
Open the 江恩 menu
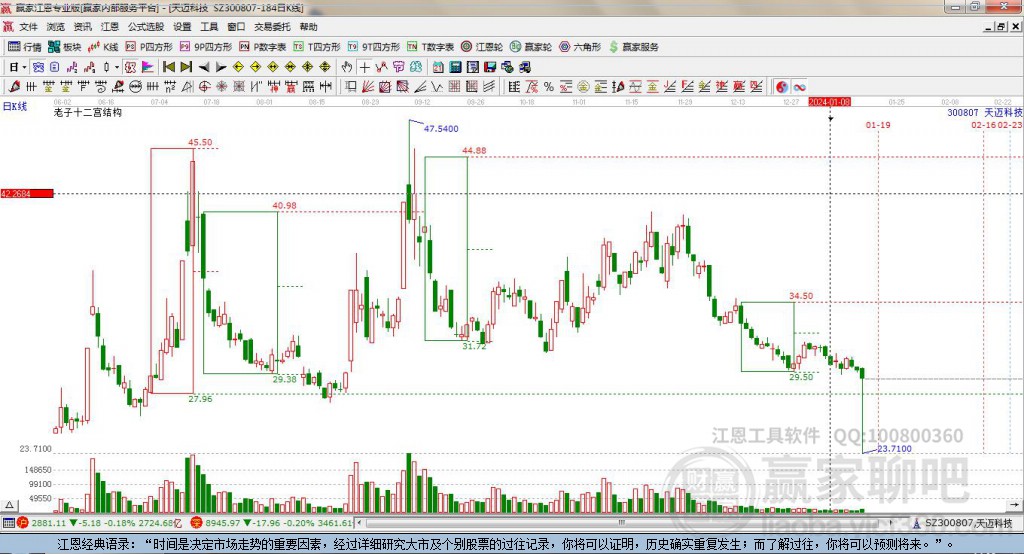(110, 27)
